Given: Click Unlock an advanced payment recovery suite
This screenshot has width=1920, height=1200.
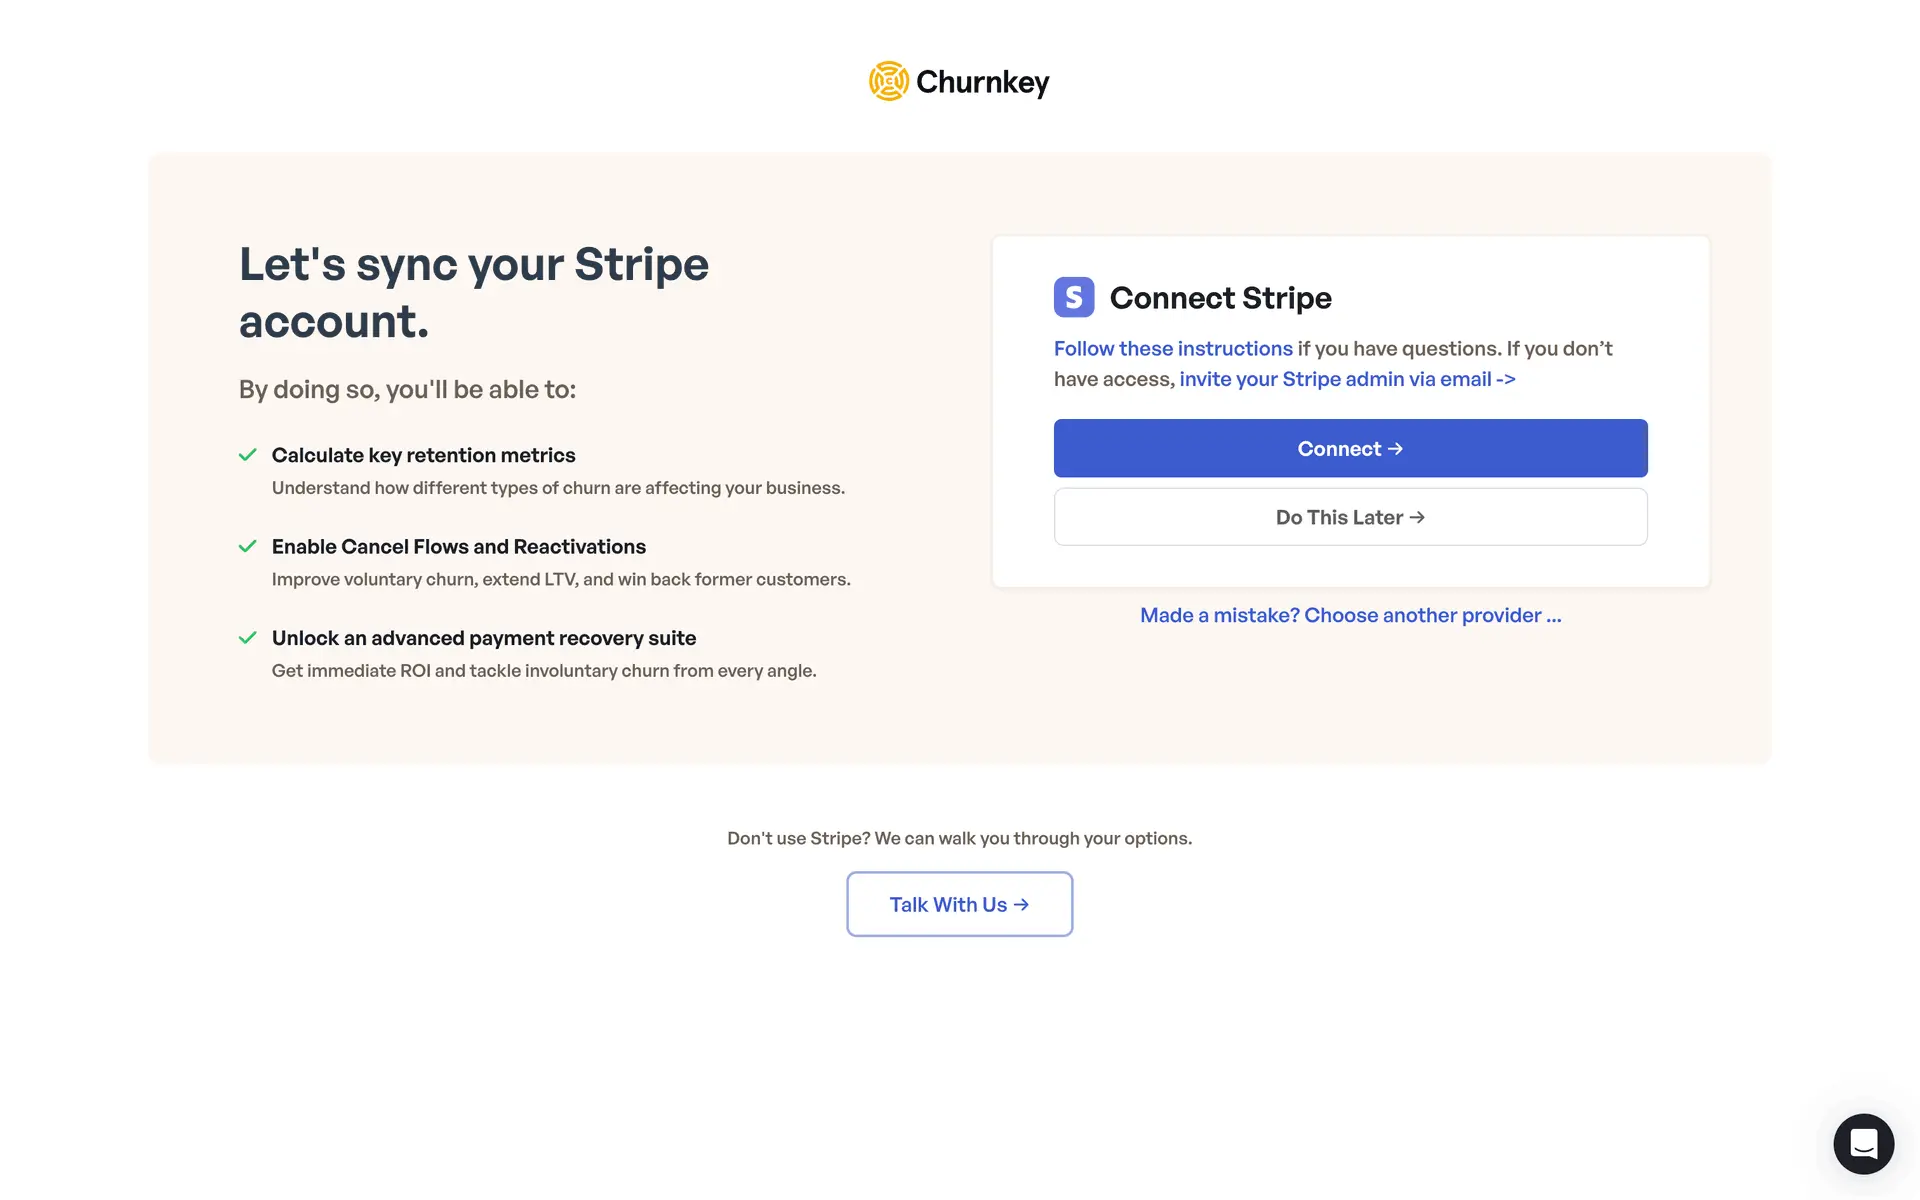Looking at the screenshot, I should point(483,638).
